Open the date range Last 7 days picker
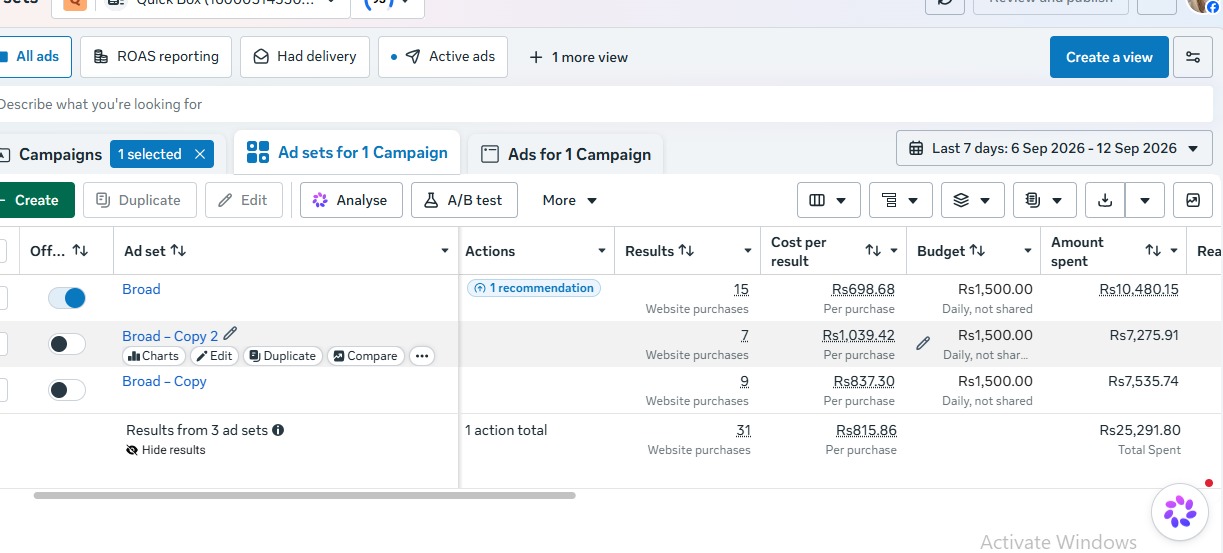The width and height of the screenshot is (1223, 553). coord(1054,148)
